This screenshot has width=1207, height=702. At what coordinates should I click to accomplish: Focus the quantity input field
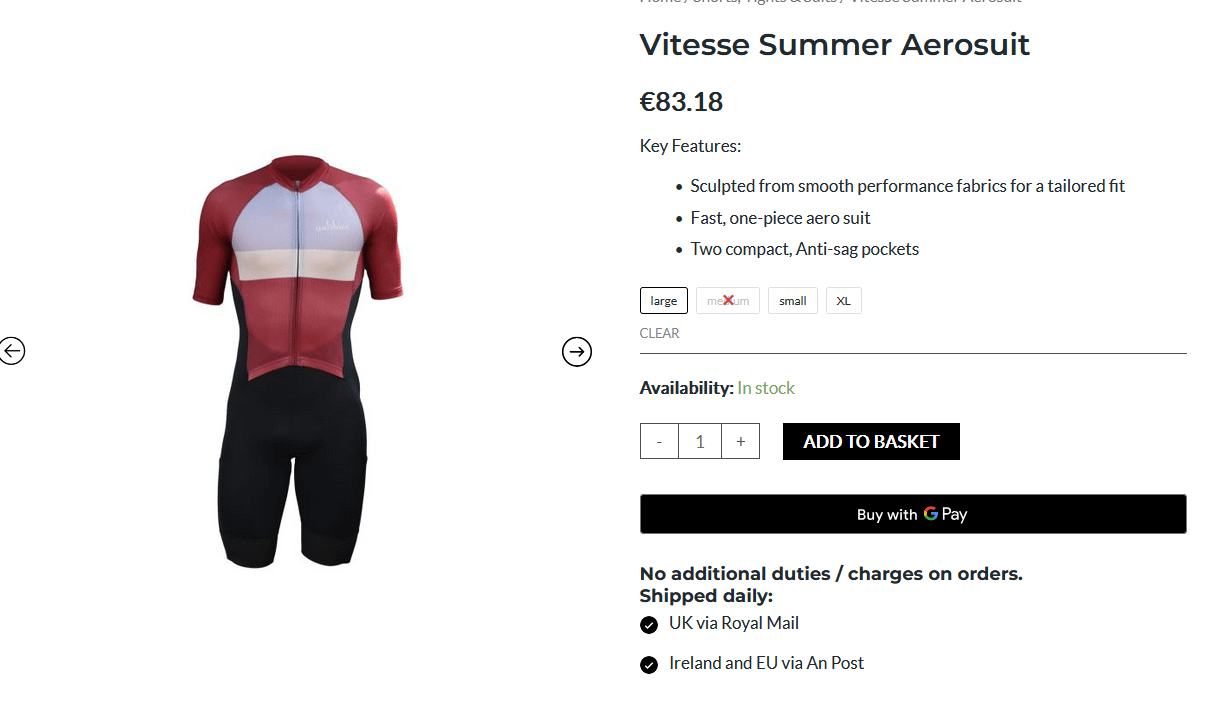tap(700, 441)
